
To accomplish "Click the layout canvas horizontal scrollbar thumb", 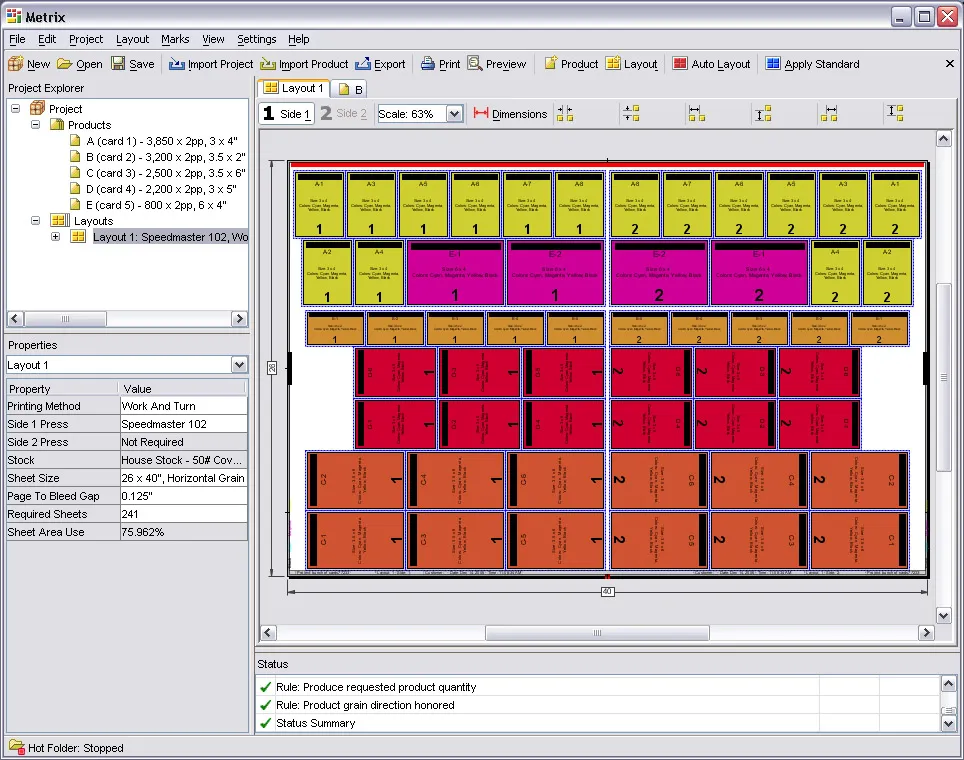I will pyautogui.click(x=597, y=633).
